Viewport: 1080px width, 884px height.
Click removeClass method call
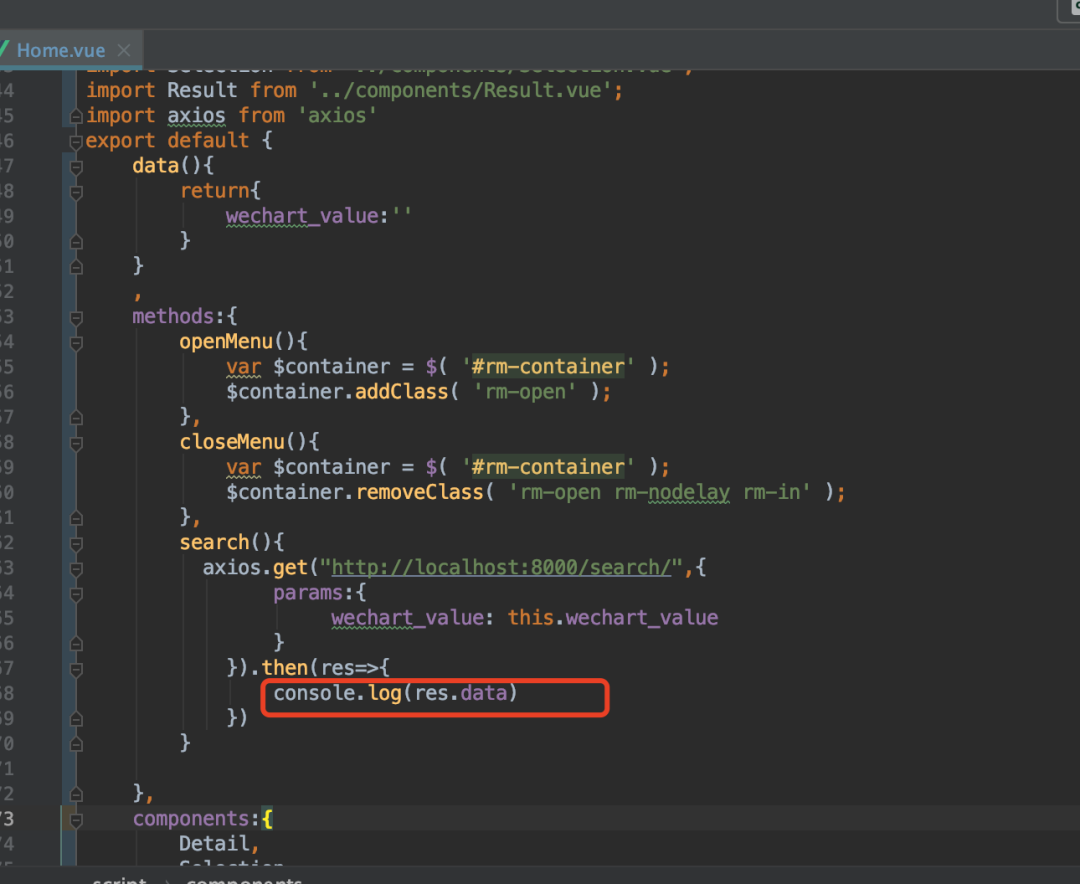pyautogui.click(x=419, y=492)
